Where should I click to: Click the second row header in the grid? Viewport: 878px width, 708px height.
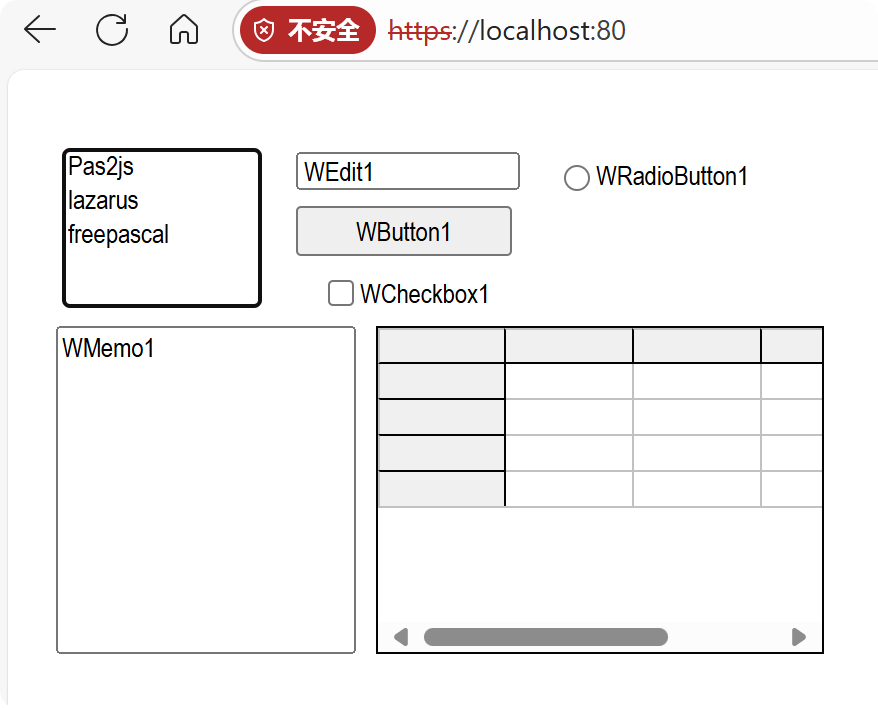click(x=441, y=417)
